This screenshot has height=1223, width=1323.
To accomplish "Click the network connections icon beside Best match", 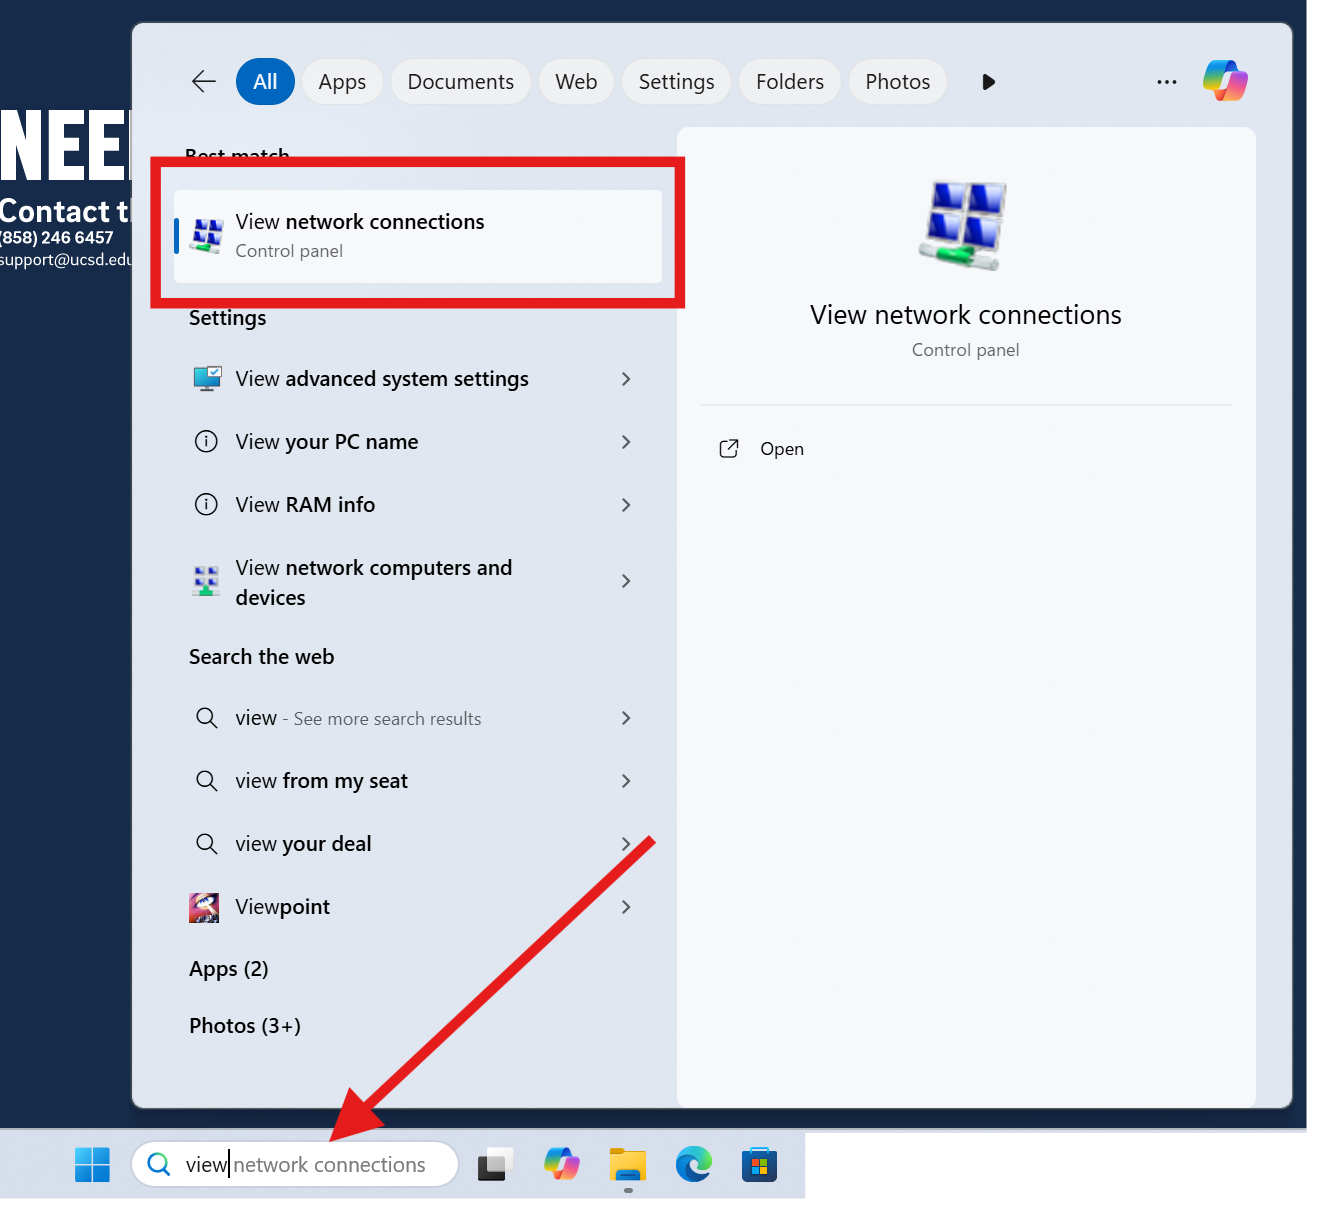I will point(206,235).
